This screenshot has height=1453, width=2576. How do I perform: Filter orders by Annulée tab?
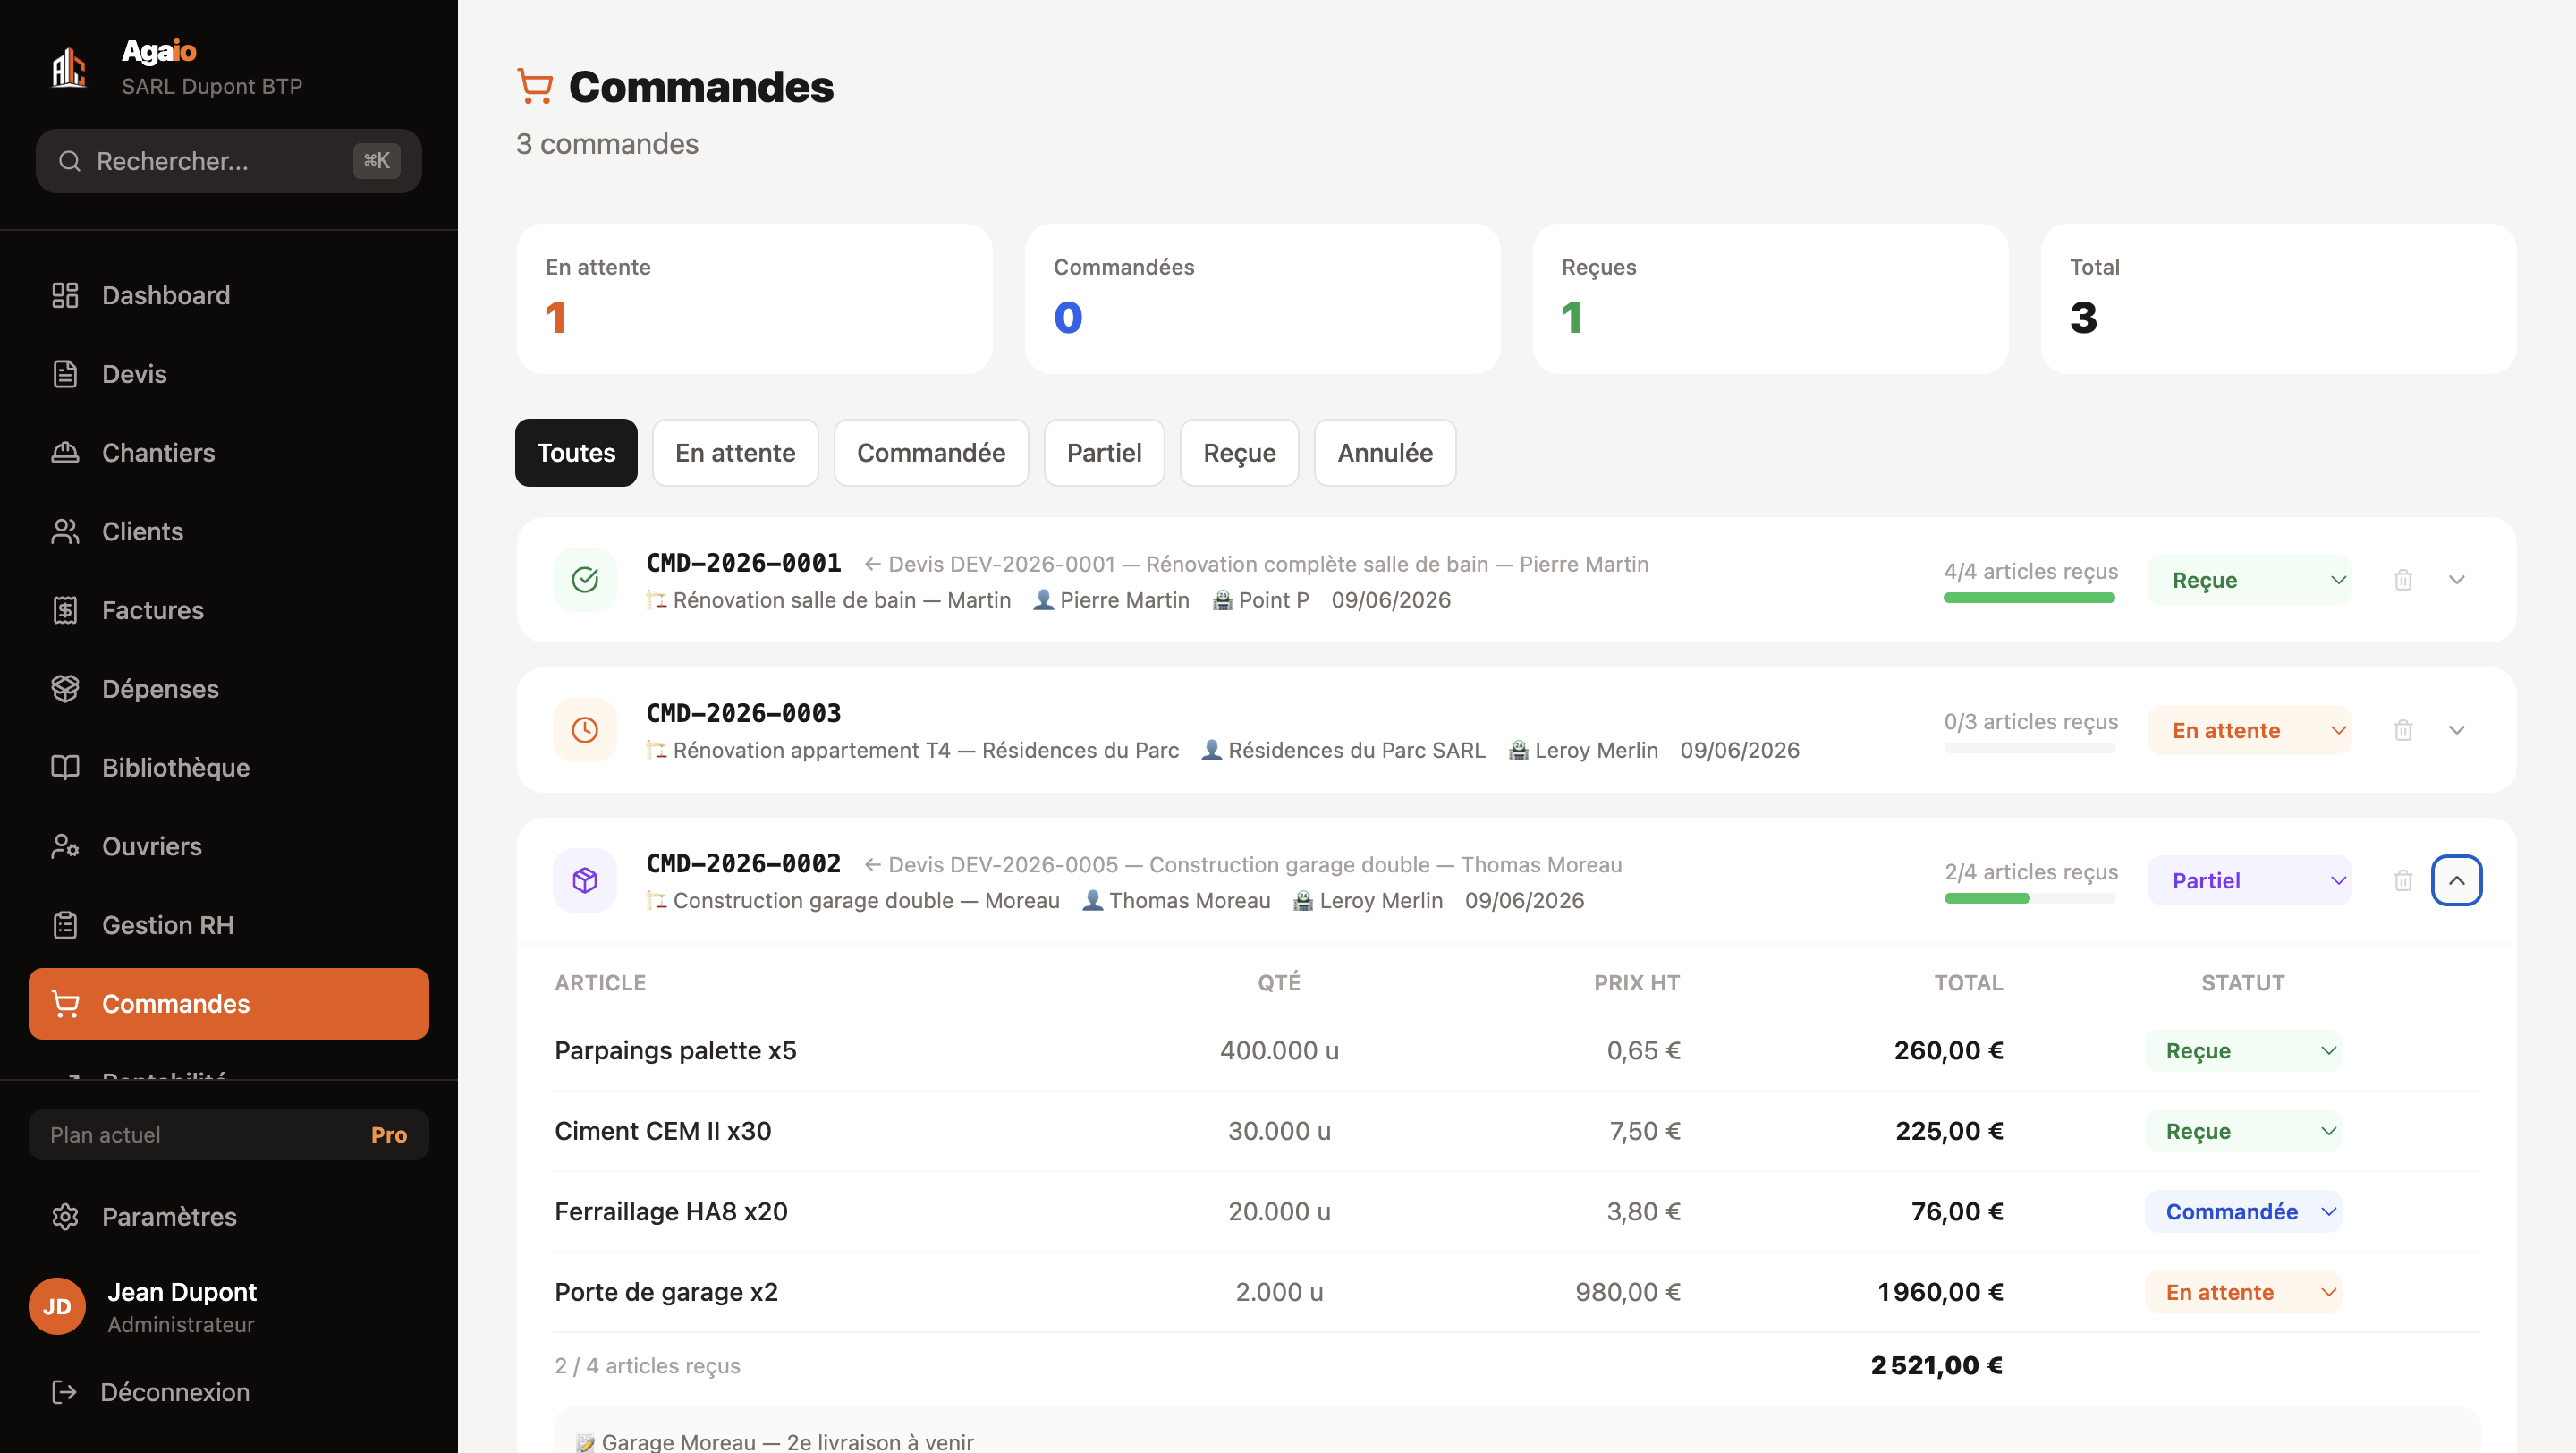click(x=1385, y=453)
